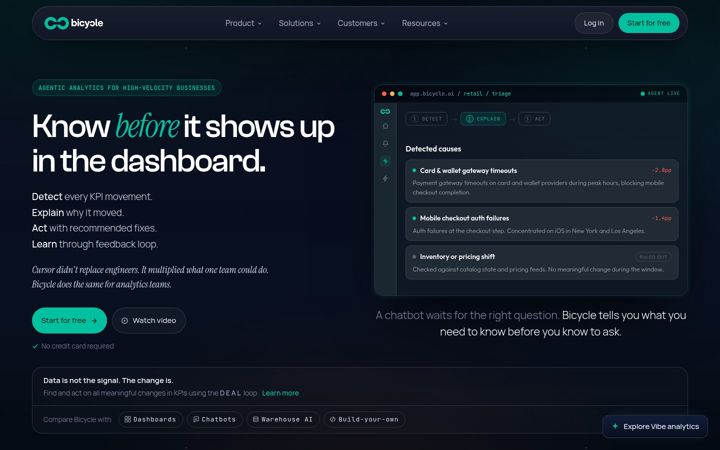Click Start for free in the navbar
This screenshot has height=450, width=720.
click(649, 23)
